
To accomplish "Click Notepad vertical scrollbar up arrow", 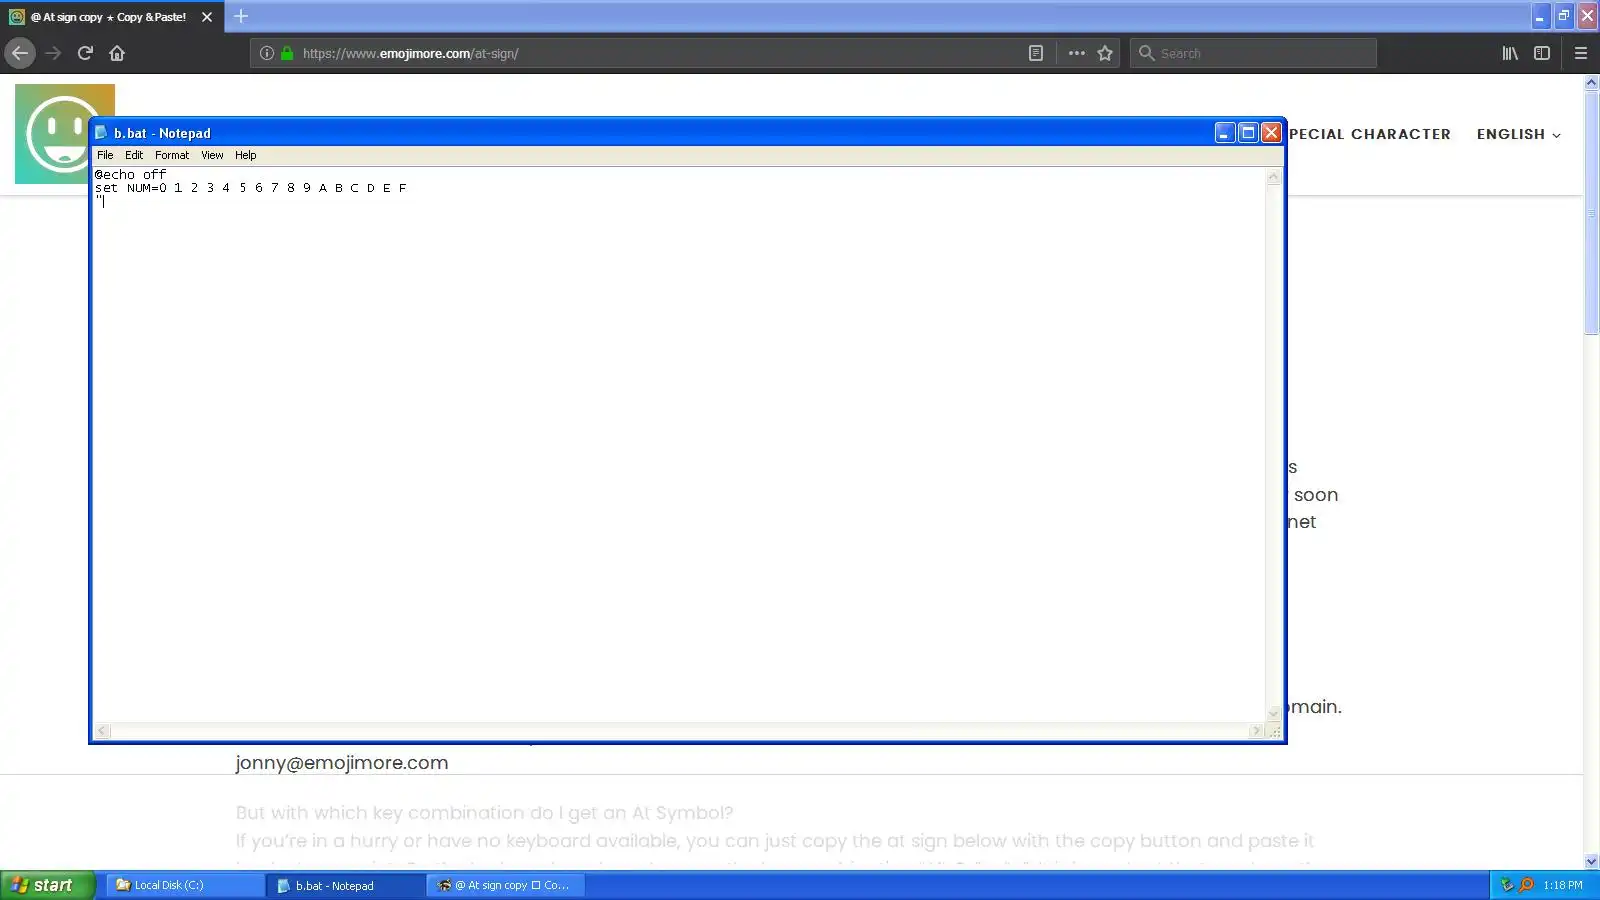I will tap(1273, 177).
